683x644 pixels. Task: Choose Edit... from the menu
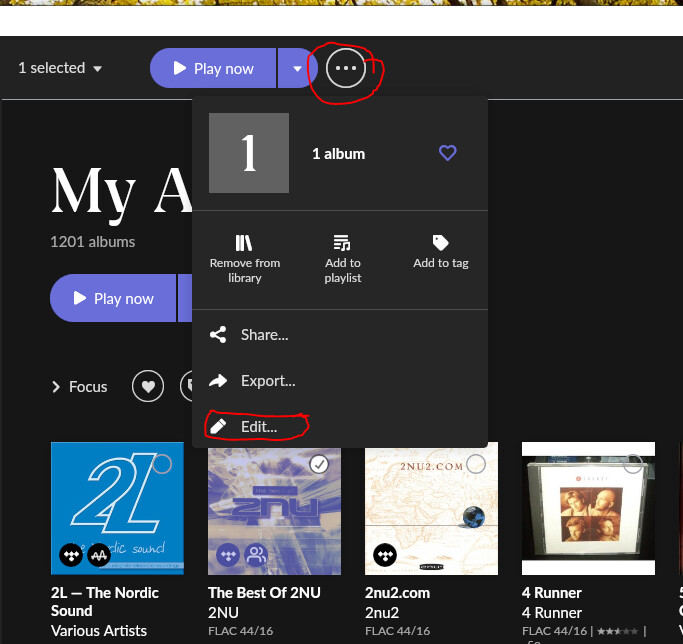[x=258, y=427]
